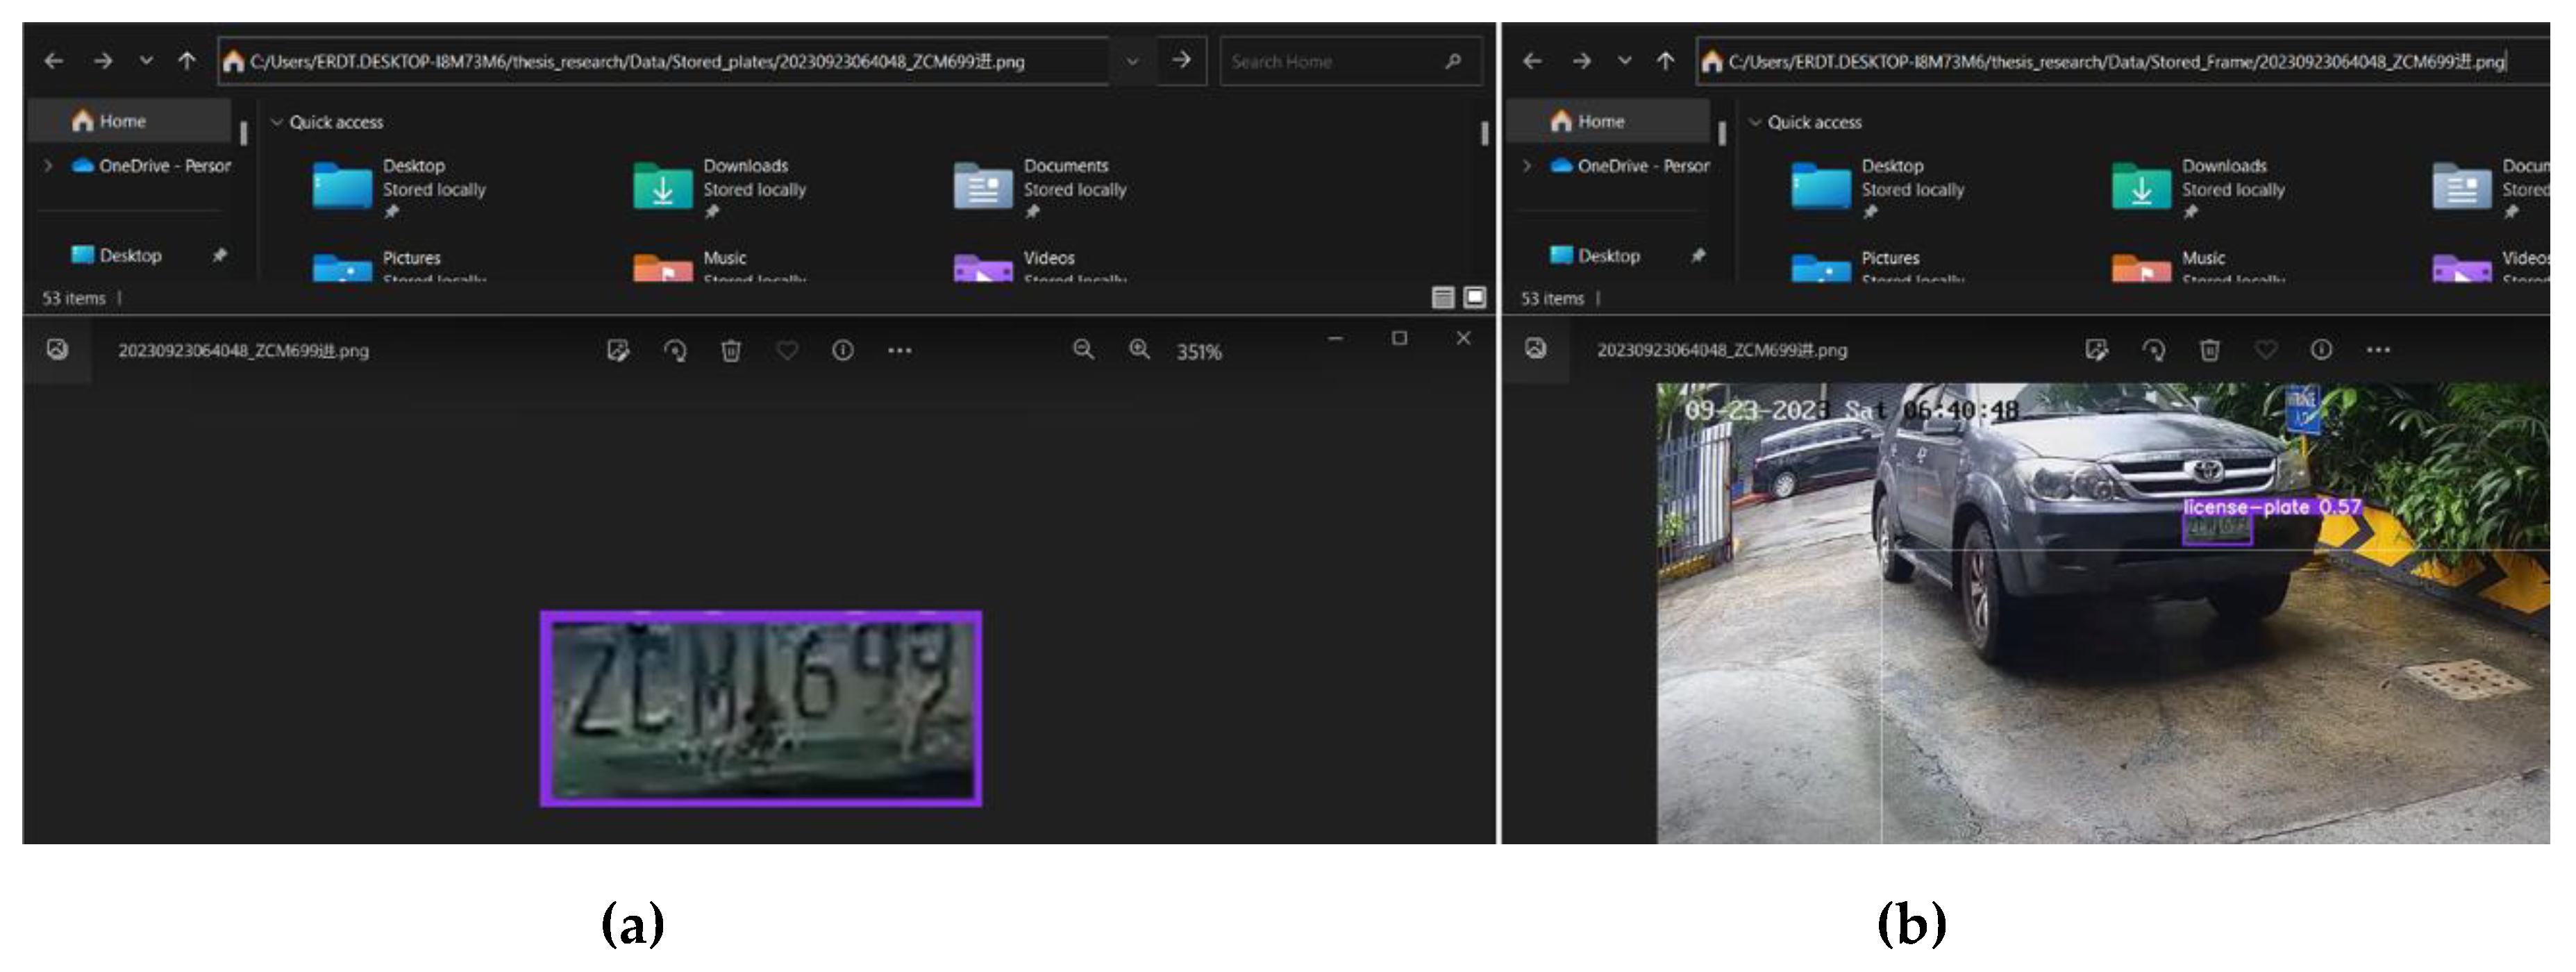2576x972 pixels.
Task: Click the Go arrow next to left address bar
Action: click(1181, 60)
